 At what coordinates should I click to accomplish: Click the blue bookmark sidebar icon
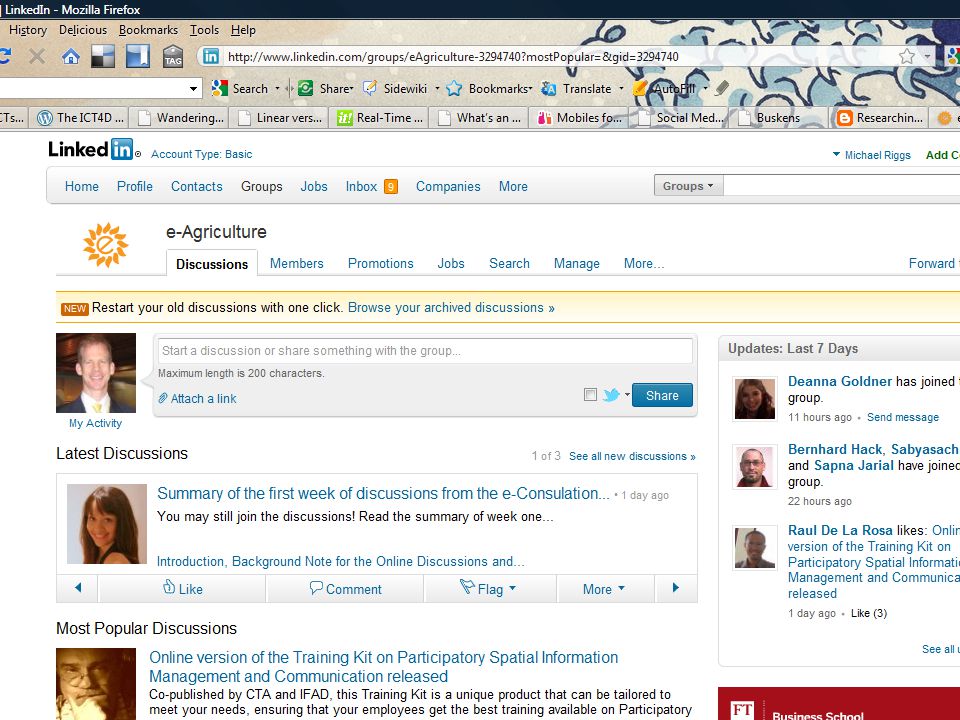(138, 57)
